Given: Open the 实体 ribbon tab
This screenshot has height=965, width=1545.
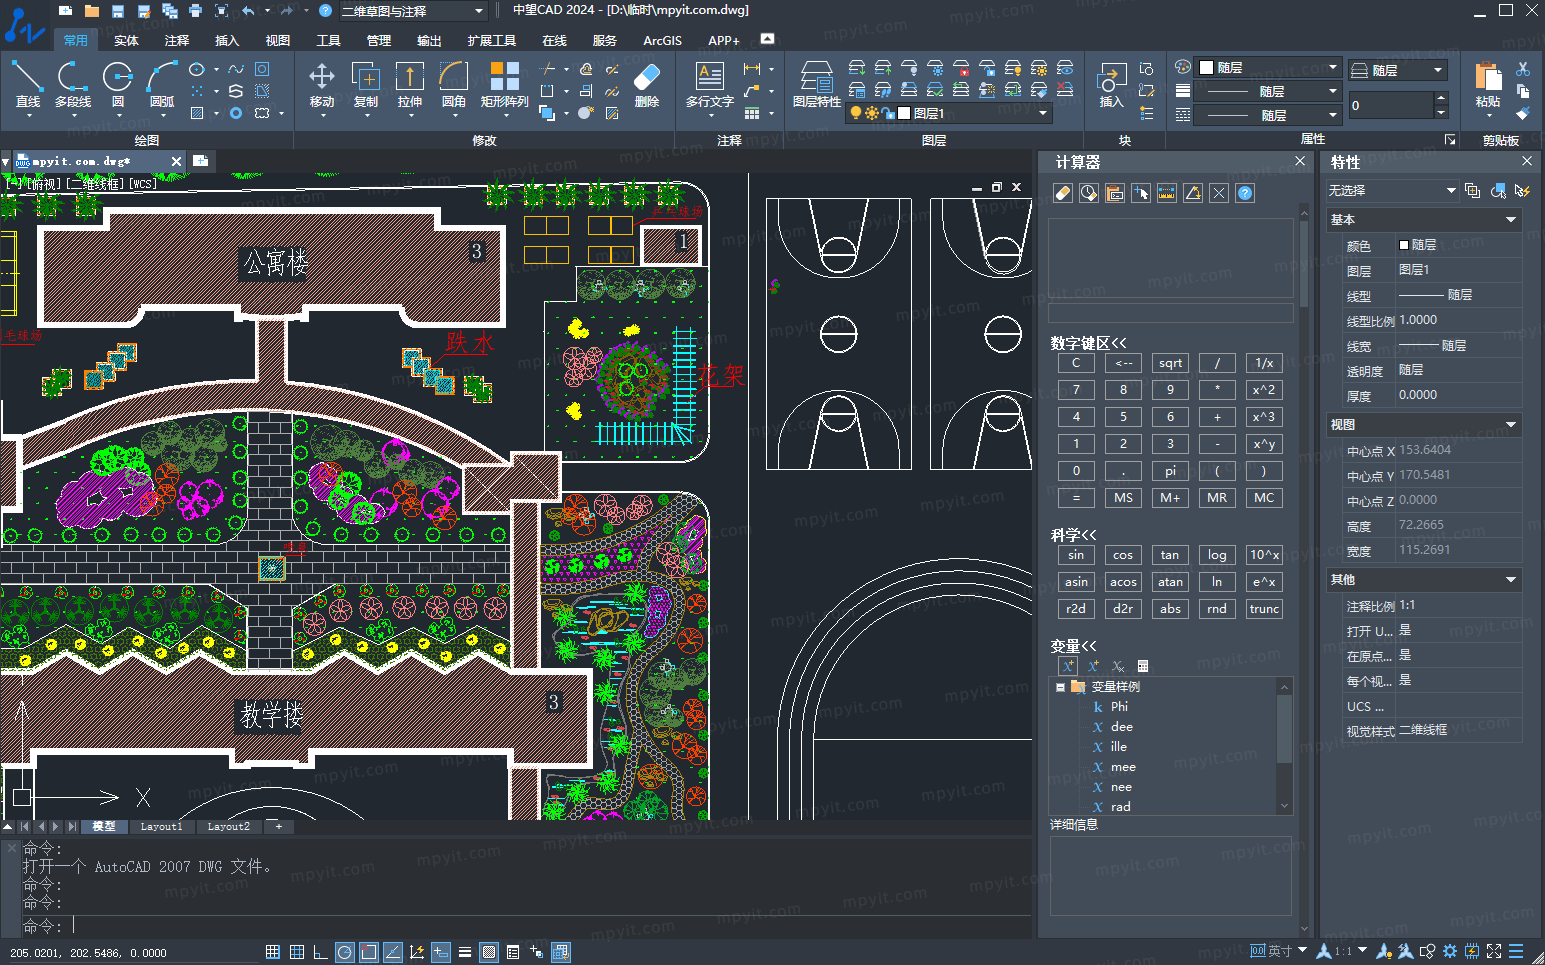Looking at the screenshot, I should point(126,41).
